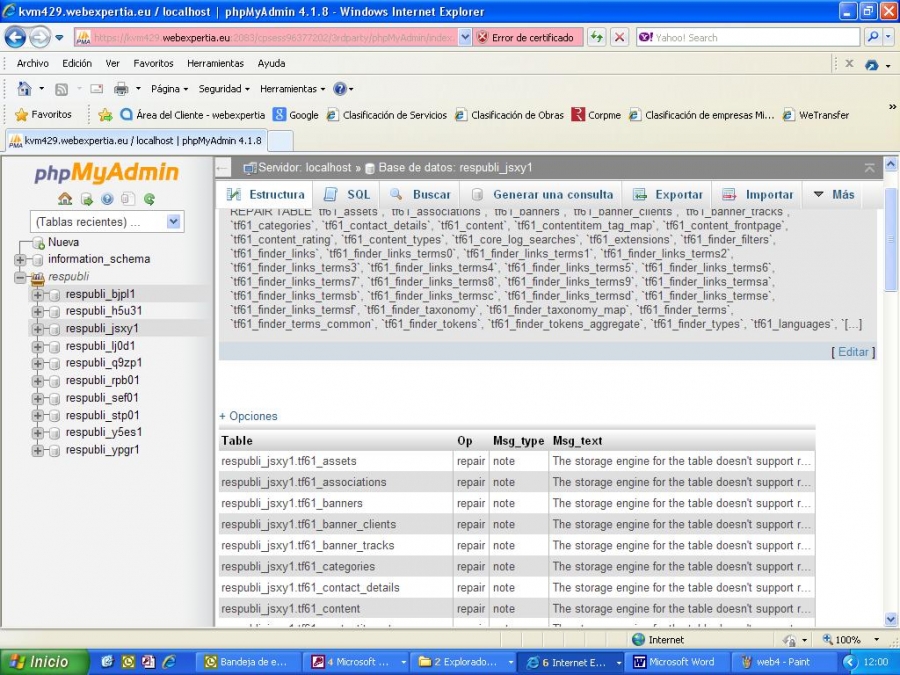Click the red certificate error shield icon

pyautogui.click(x=483, y=38)
